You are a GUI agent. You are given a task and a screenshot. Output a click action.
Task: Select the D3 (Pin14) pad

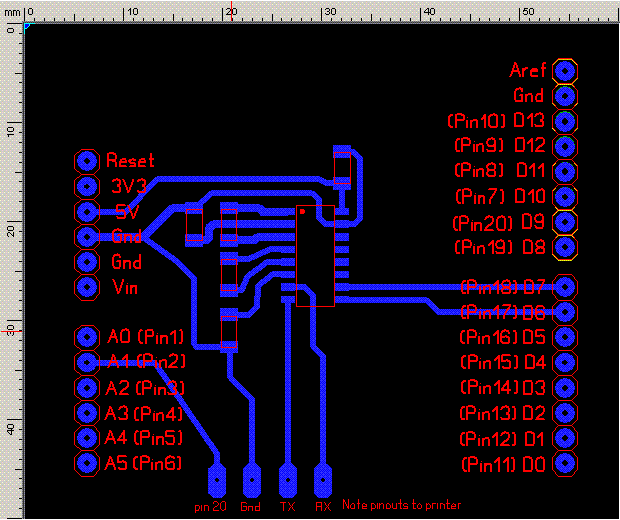(x=565, y=387)
